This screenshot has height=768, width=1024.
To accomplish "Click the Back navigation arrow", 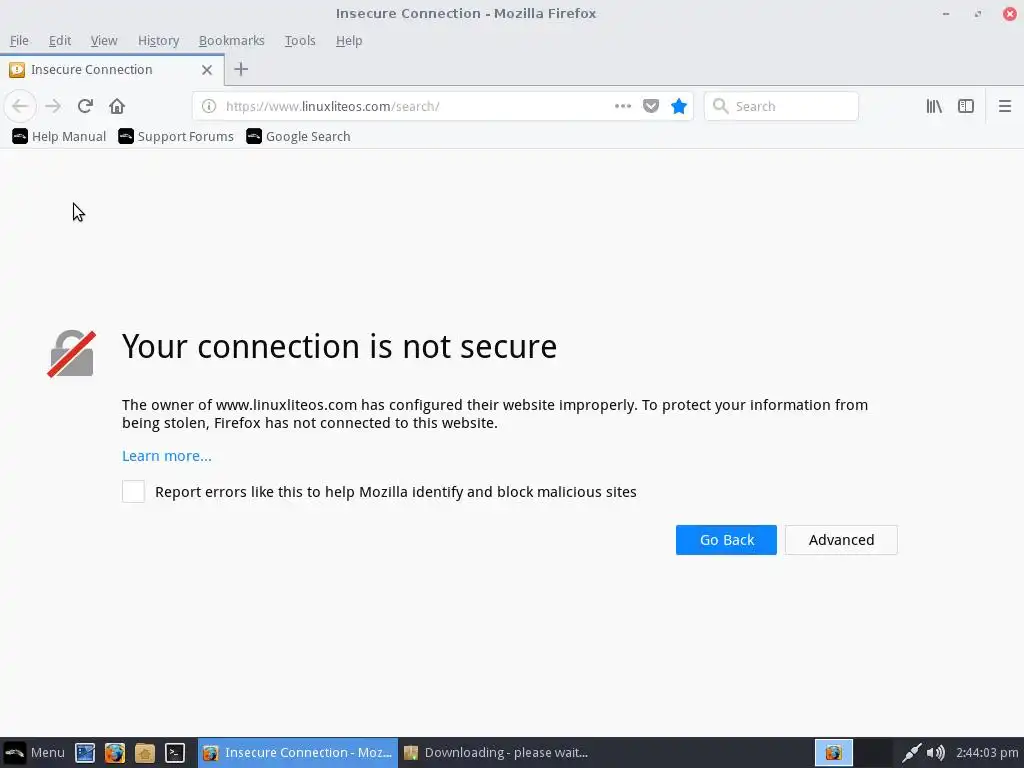I will click(x=20, y=106).
